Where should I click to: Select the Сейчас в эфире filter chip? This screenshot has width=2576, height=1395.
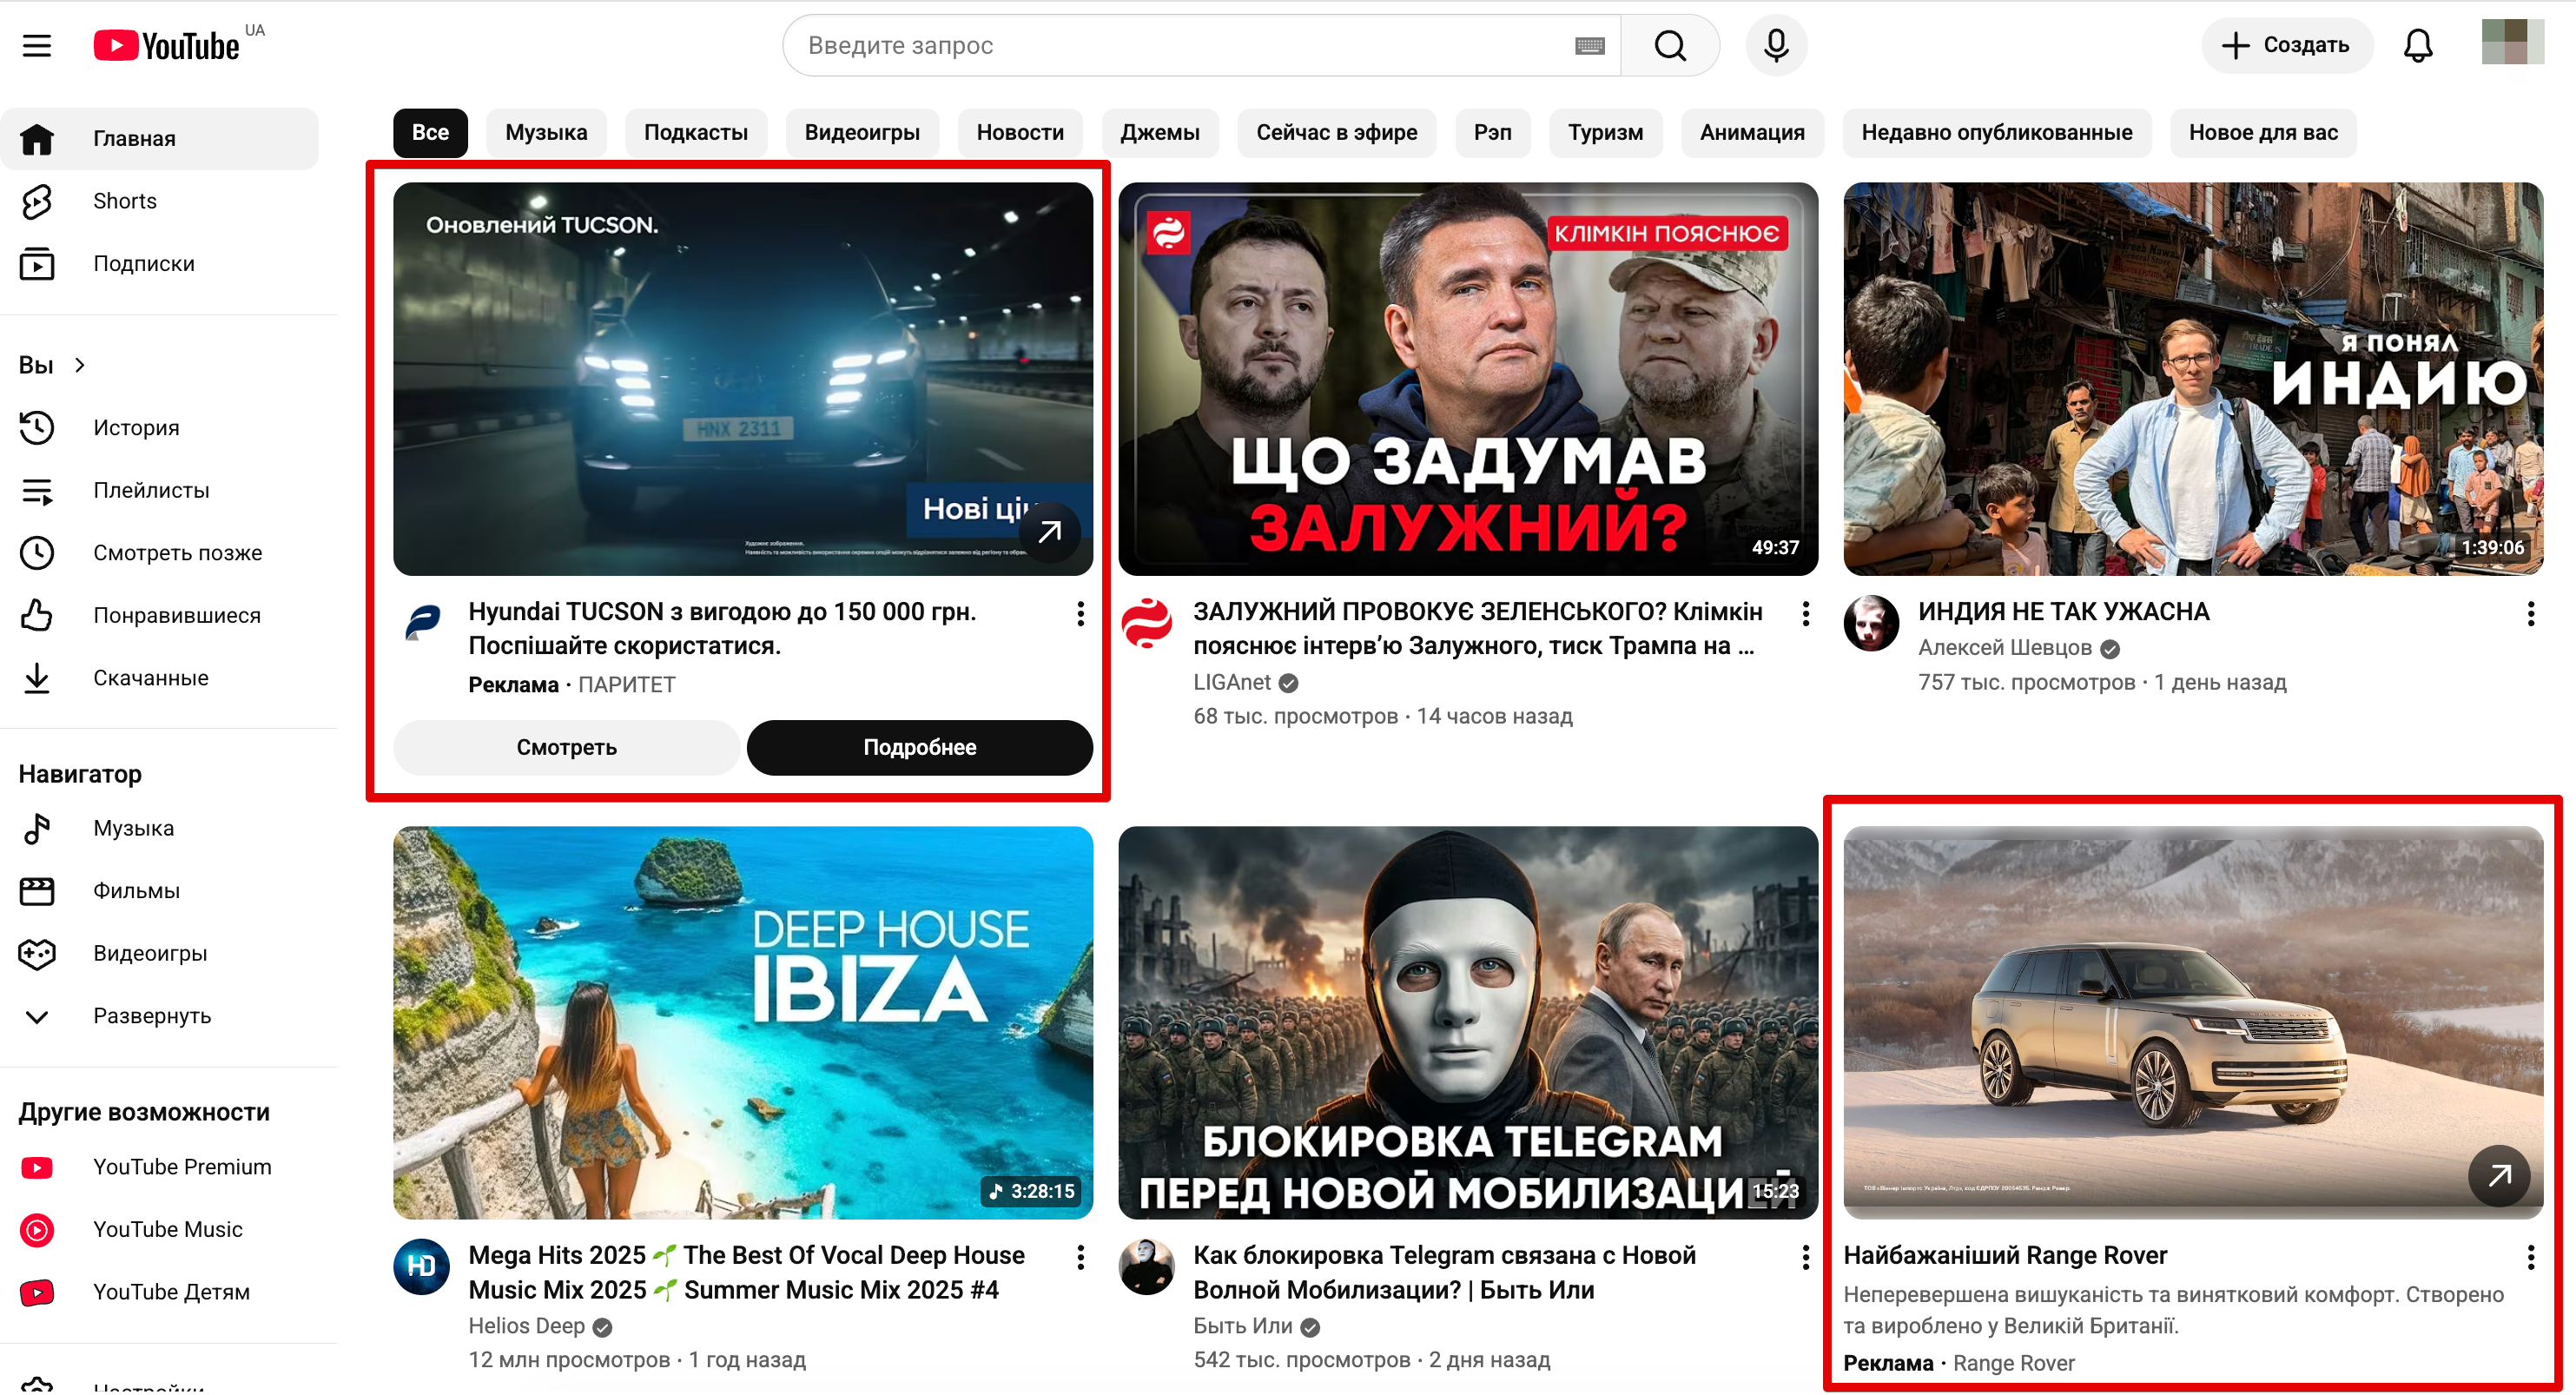tap(1336, 133)
